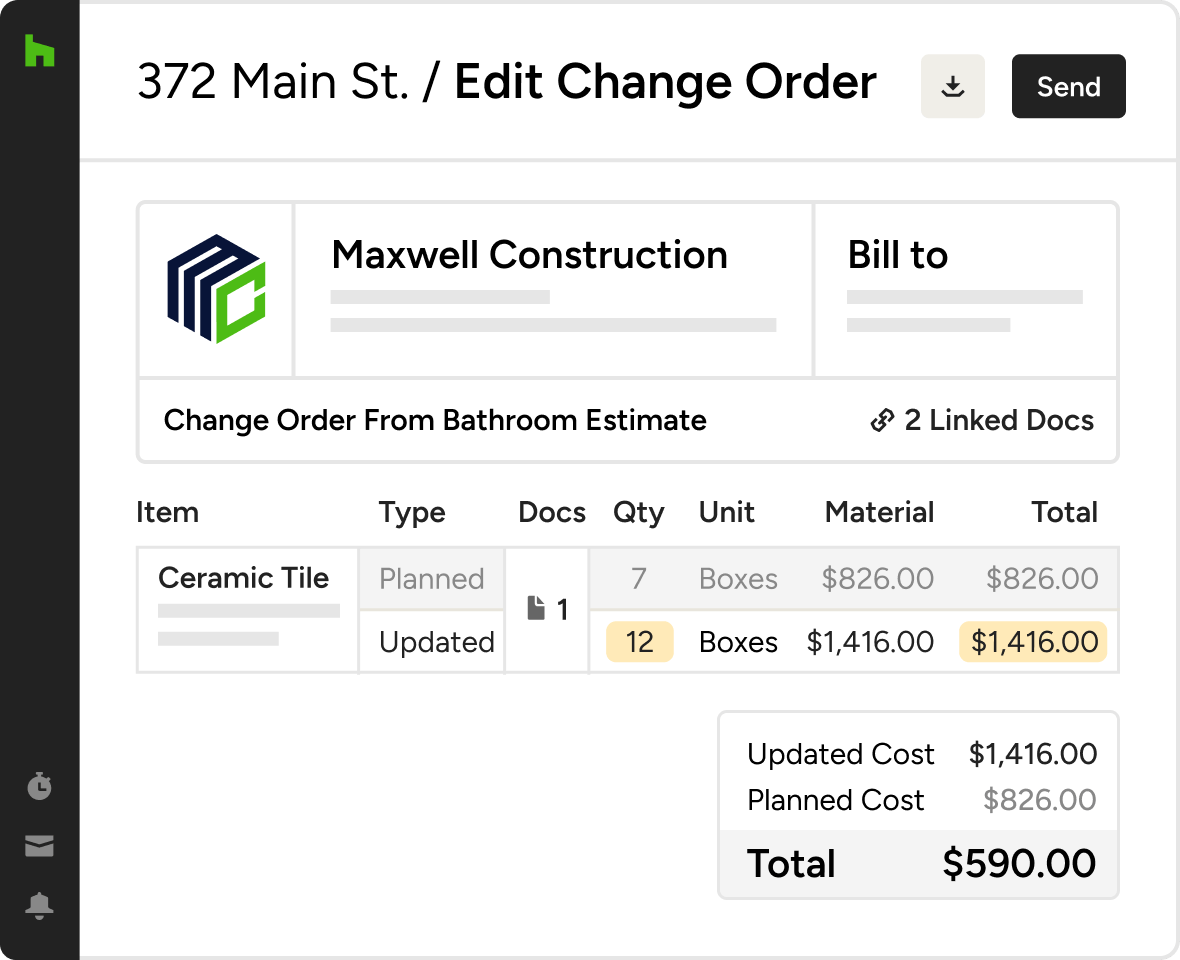This screenshot has height=960, width=1180.
Task: Click the $590.00 Total amount
Action: click(x=1018, y=864)
